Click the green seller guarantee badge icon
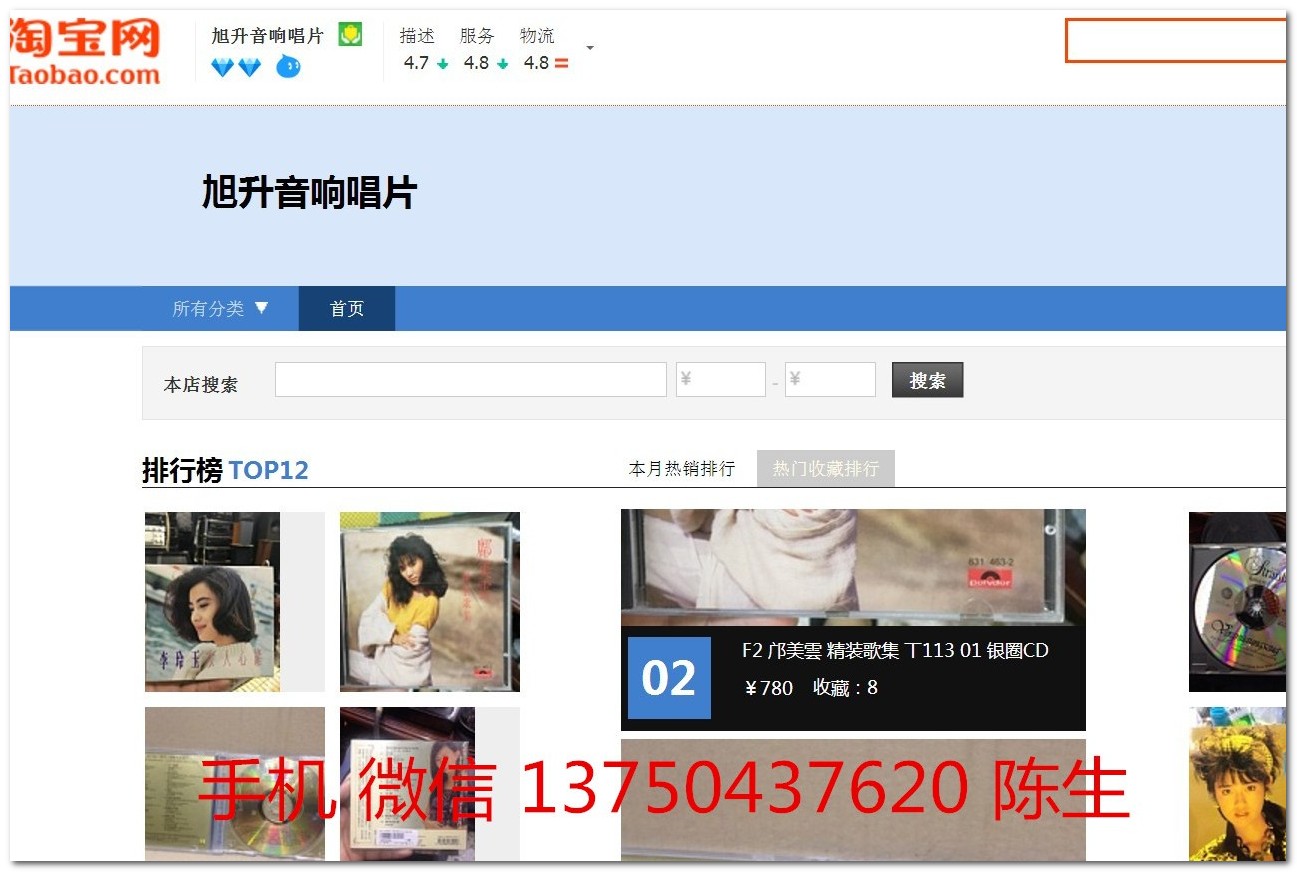 click(x=350, y=35)
